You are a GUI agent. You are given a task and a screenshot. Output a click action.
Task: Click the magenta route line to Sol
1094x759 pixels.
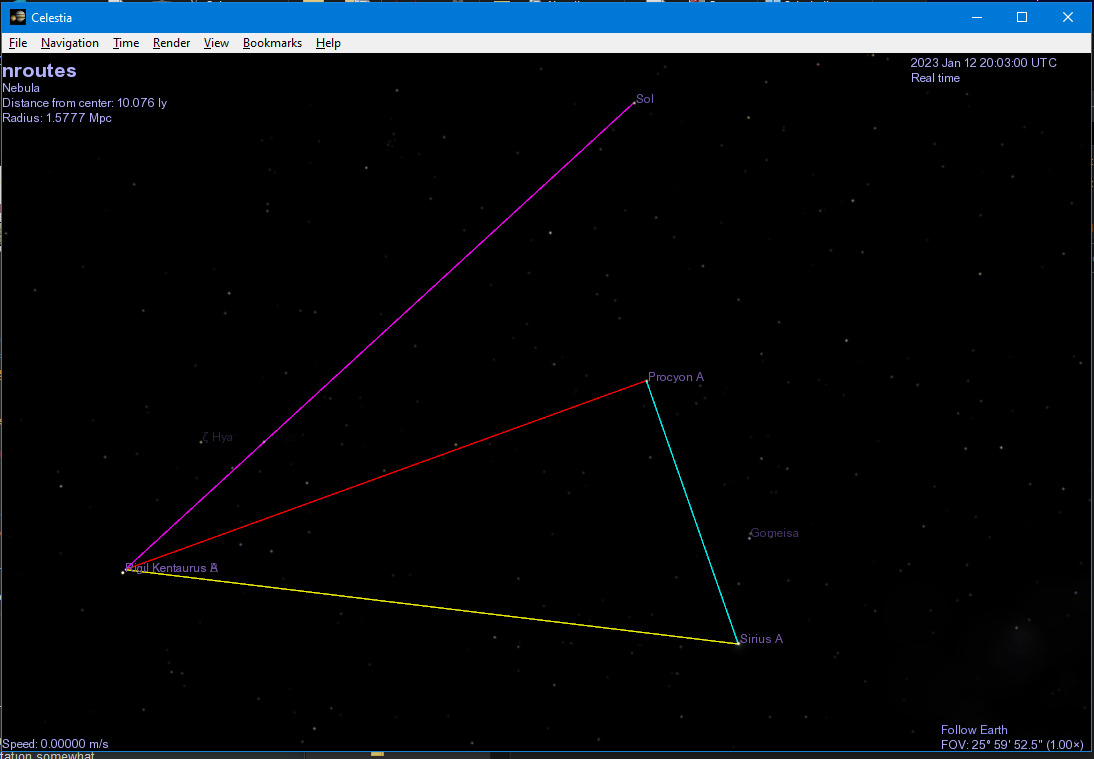[x=380, y=335]
